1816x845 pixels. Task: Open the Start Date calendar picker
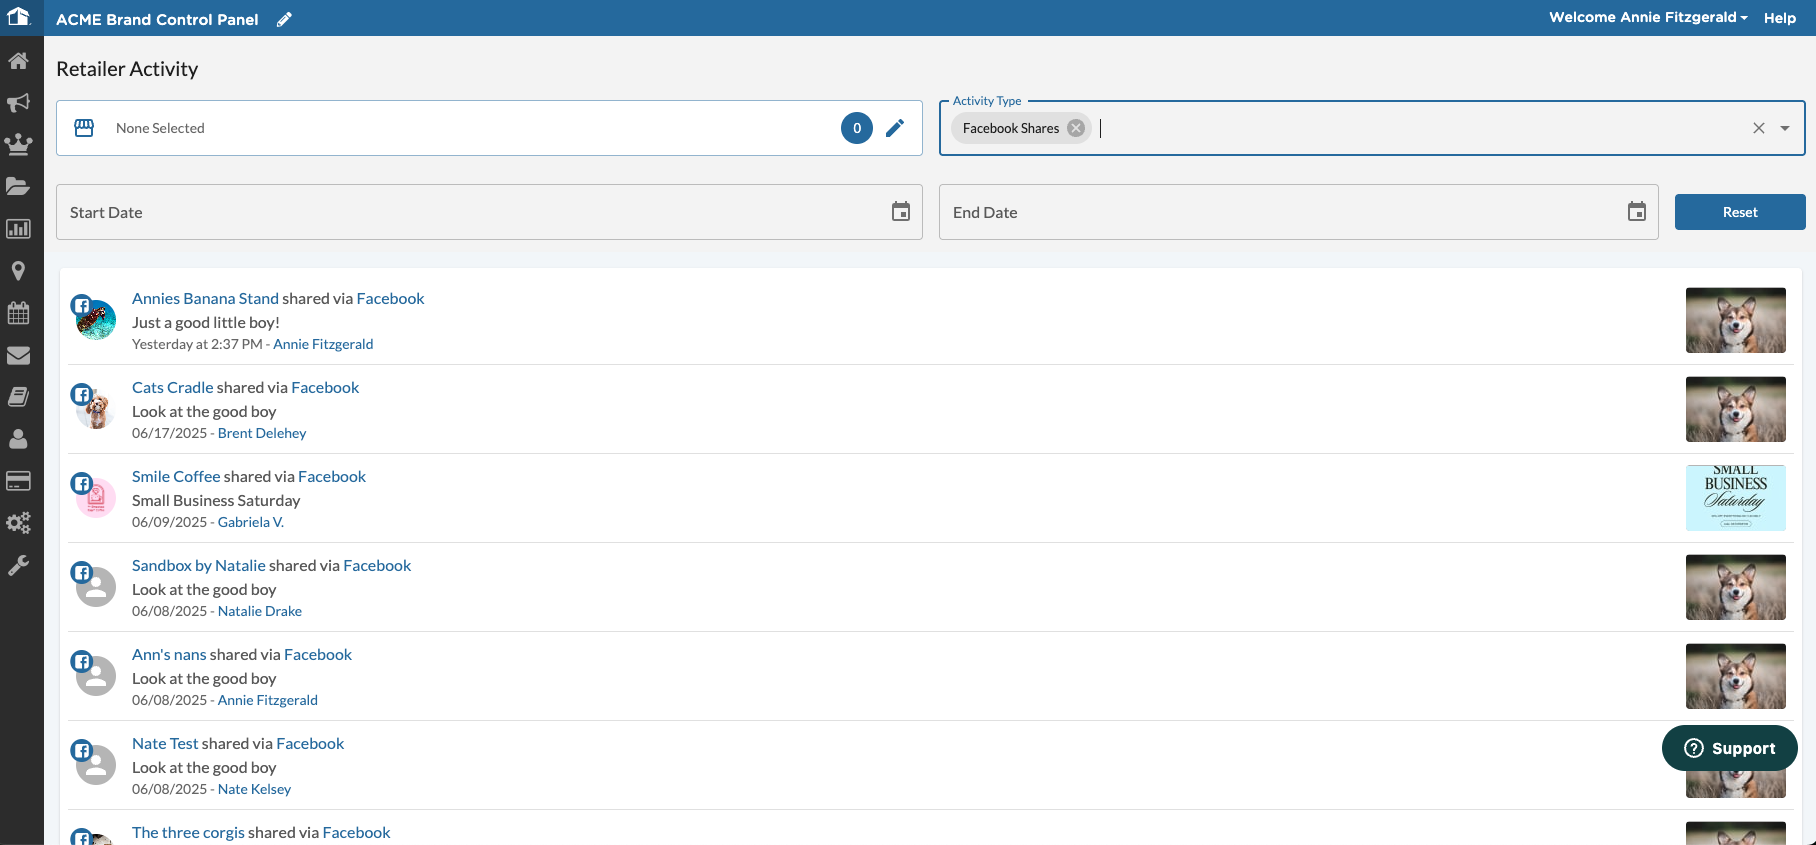901,212
